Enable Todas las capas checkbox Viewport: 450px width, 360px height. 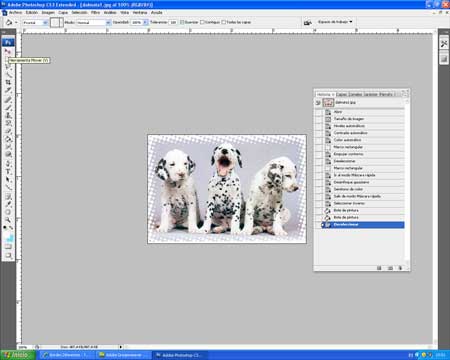[224, 22]
